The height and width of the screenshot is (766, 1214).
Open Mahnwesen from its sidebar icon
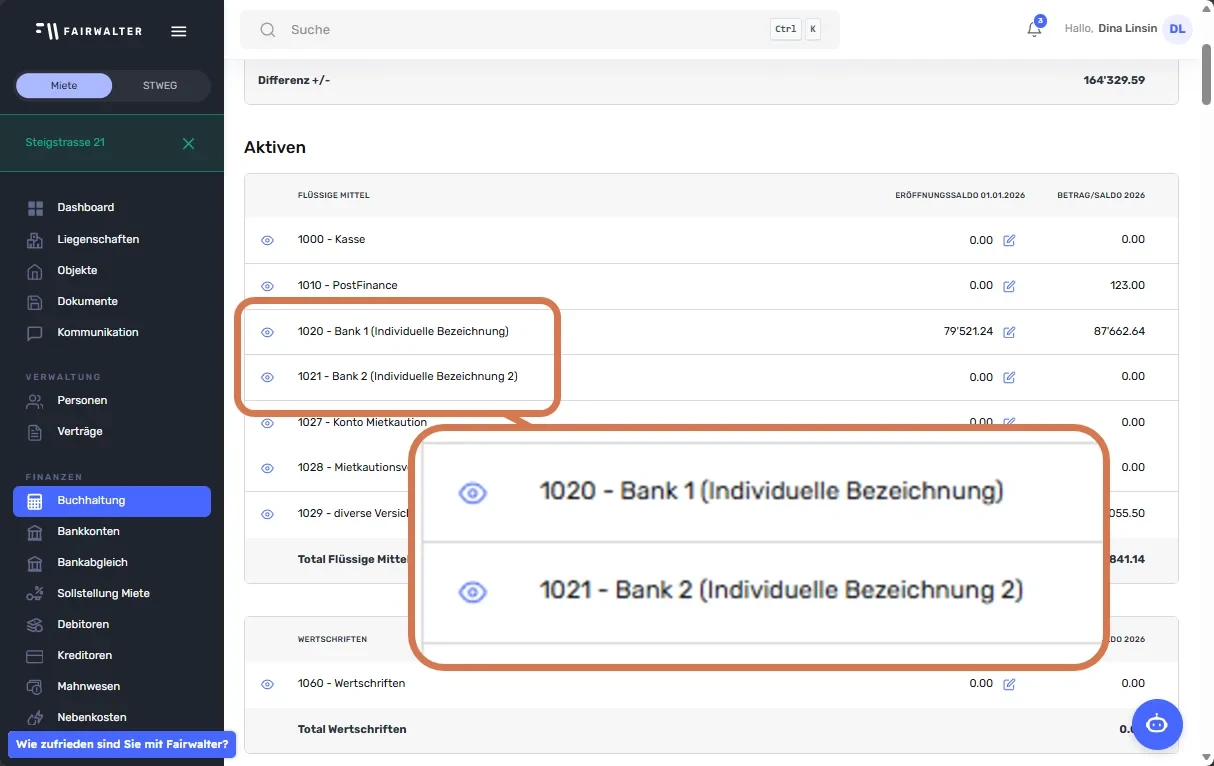[x=35, y=687]
